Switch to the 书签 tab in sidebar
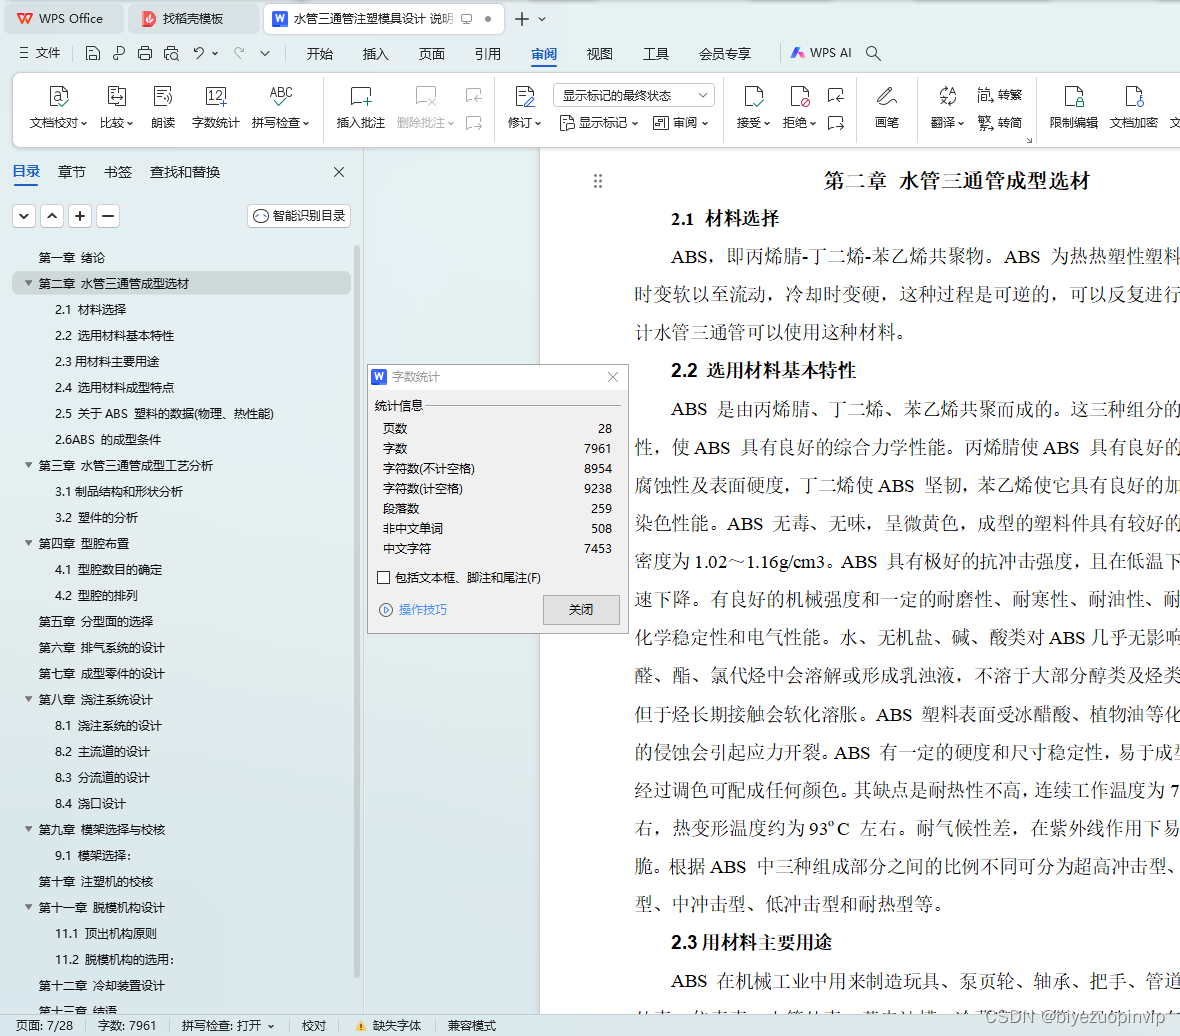The width and height of the screenshot is (1180, 1036). point(117,172)
